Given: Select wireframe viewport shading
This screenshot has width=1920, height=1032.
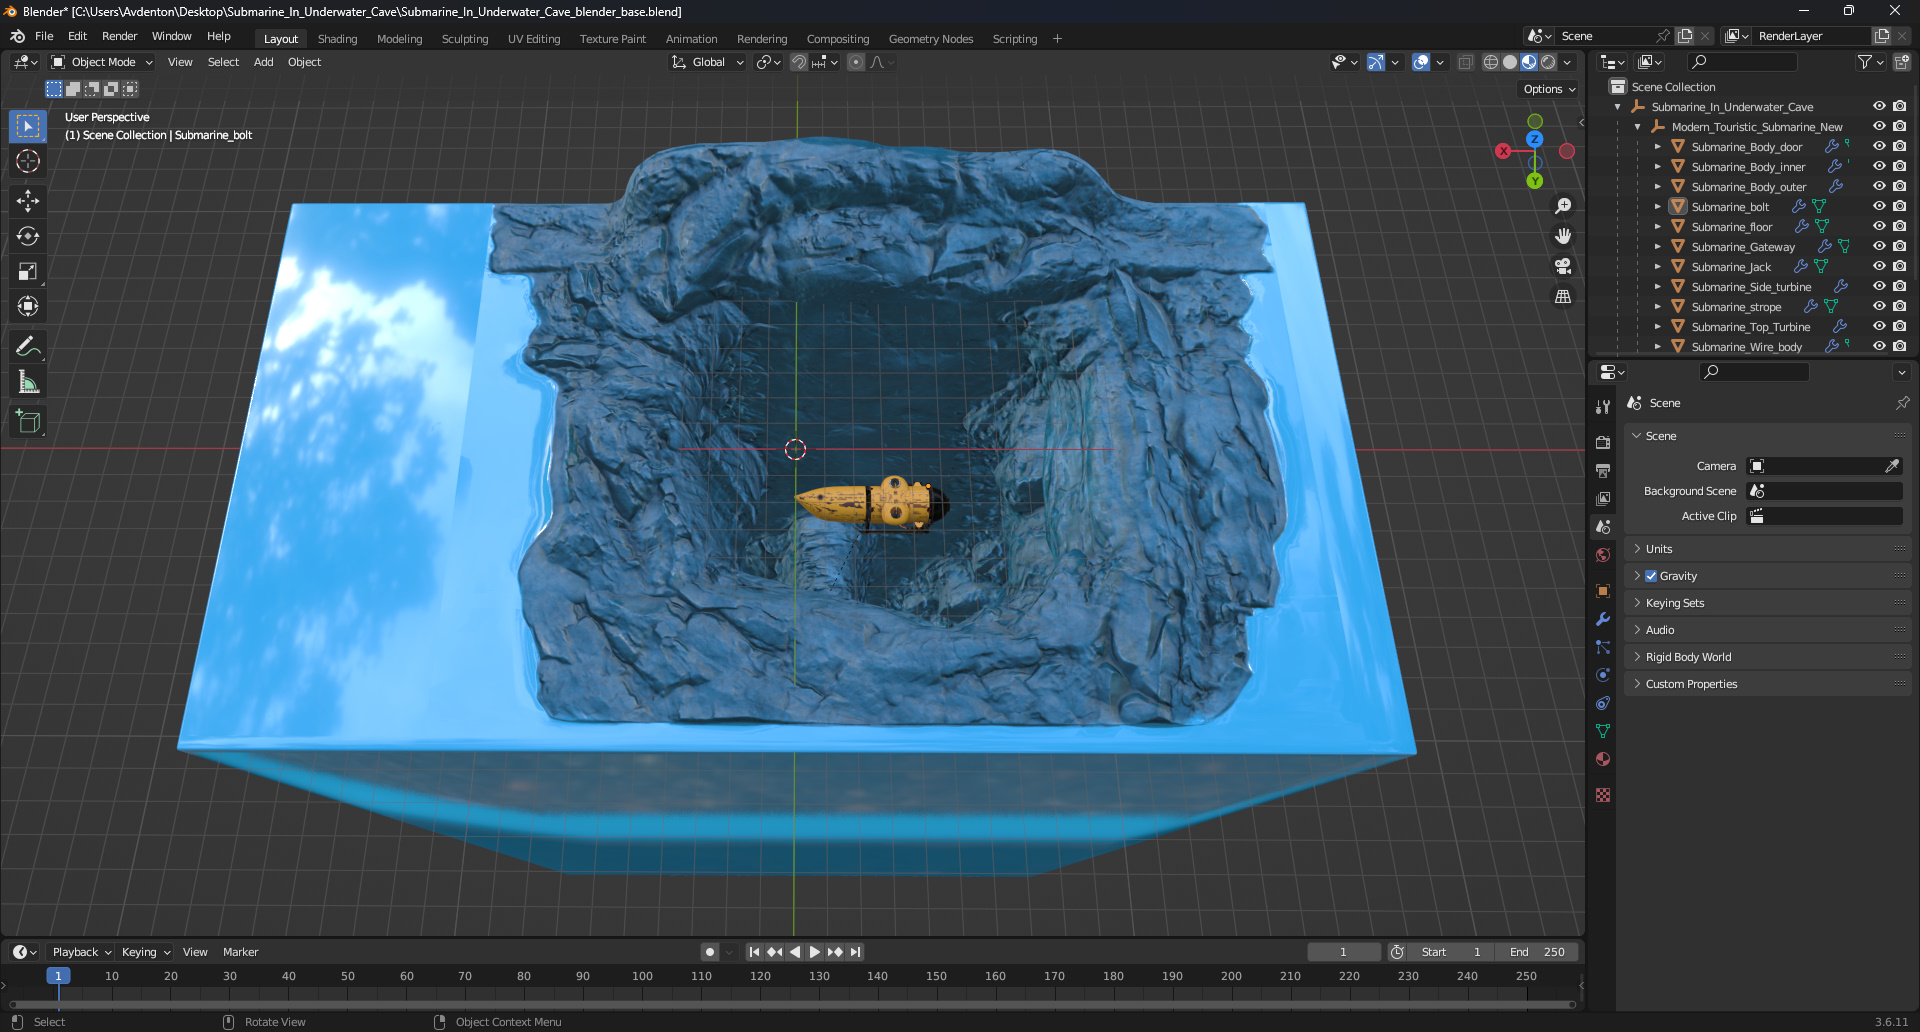Looking at the screenshot, I should point(1491,62).
